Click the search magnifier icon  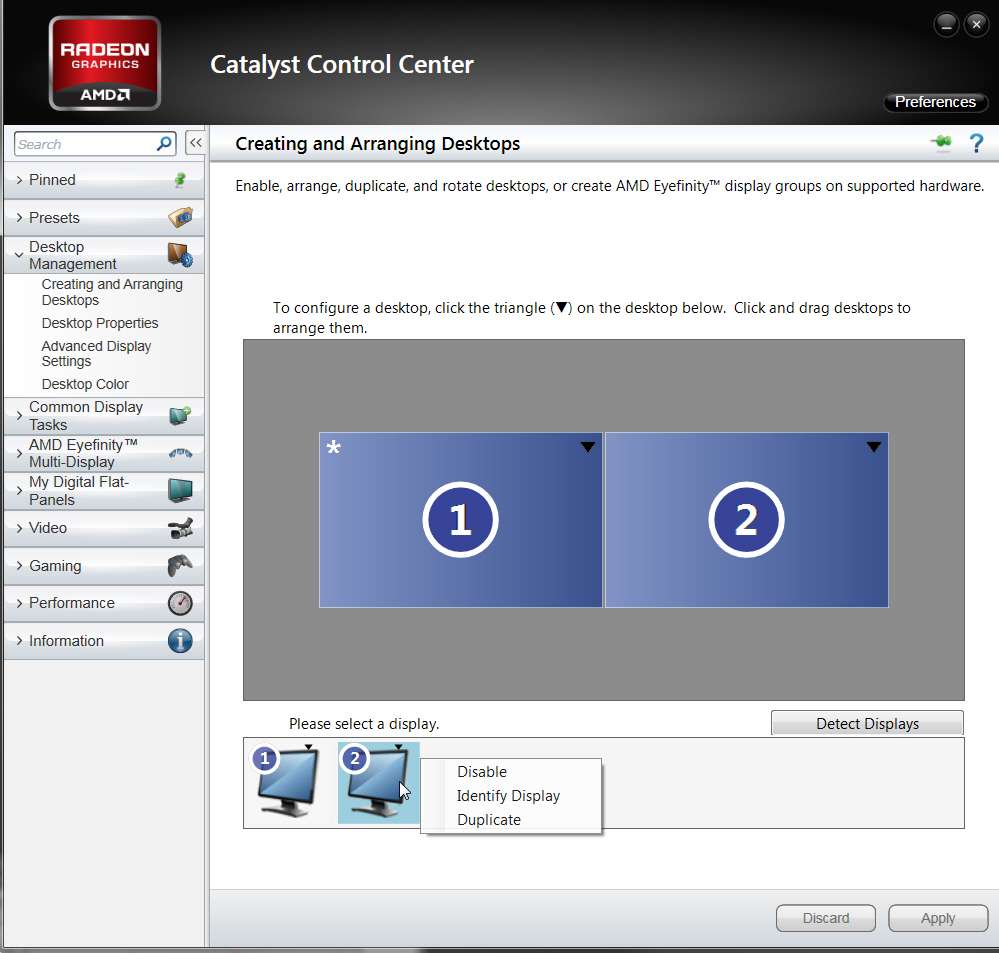click(164, 143)
